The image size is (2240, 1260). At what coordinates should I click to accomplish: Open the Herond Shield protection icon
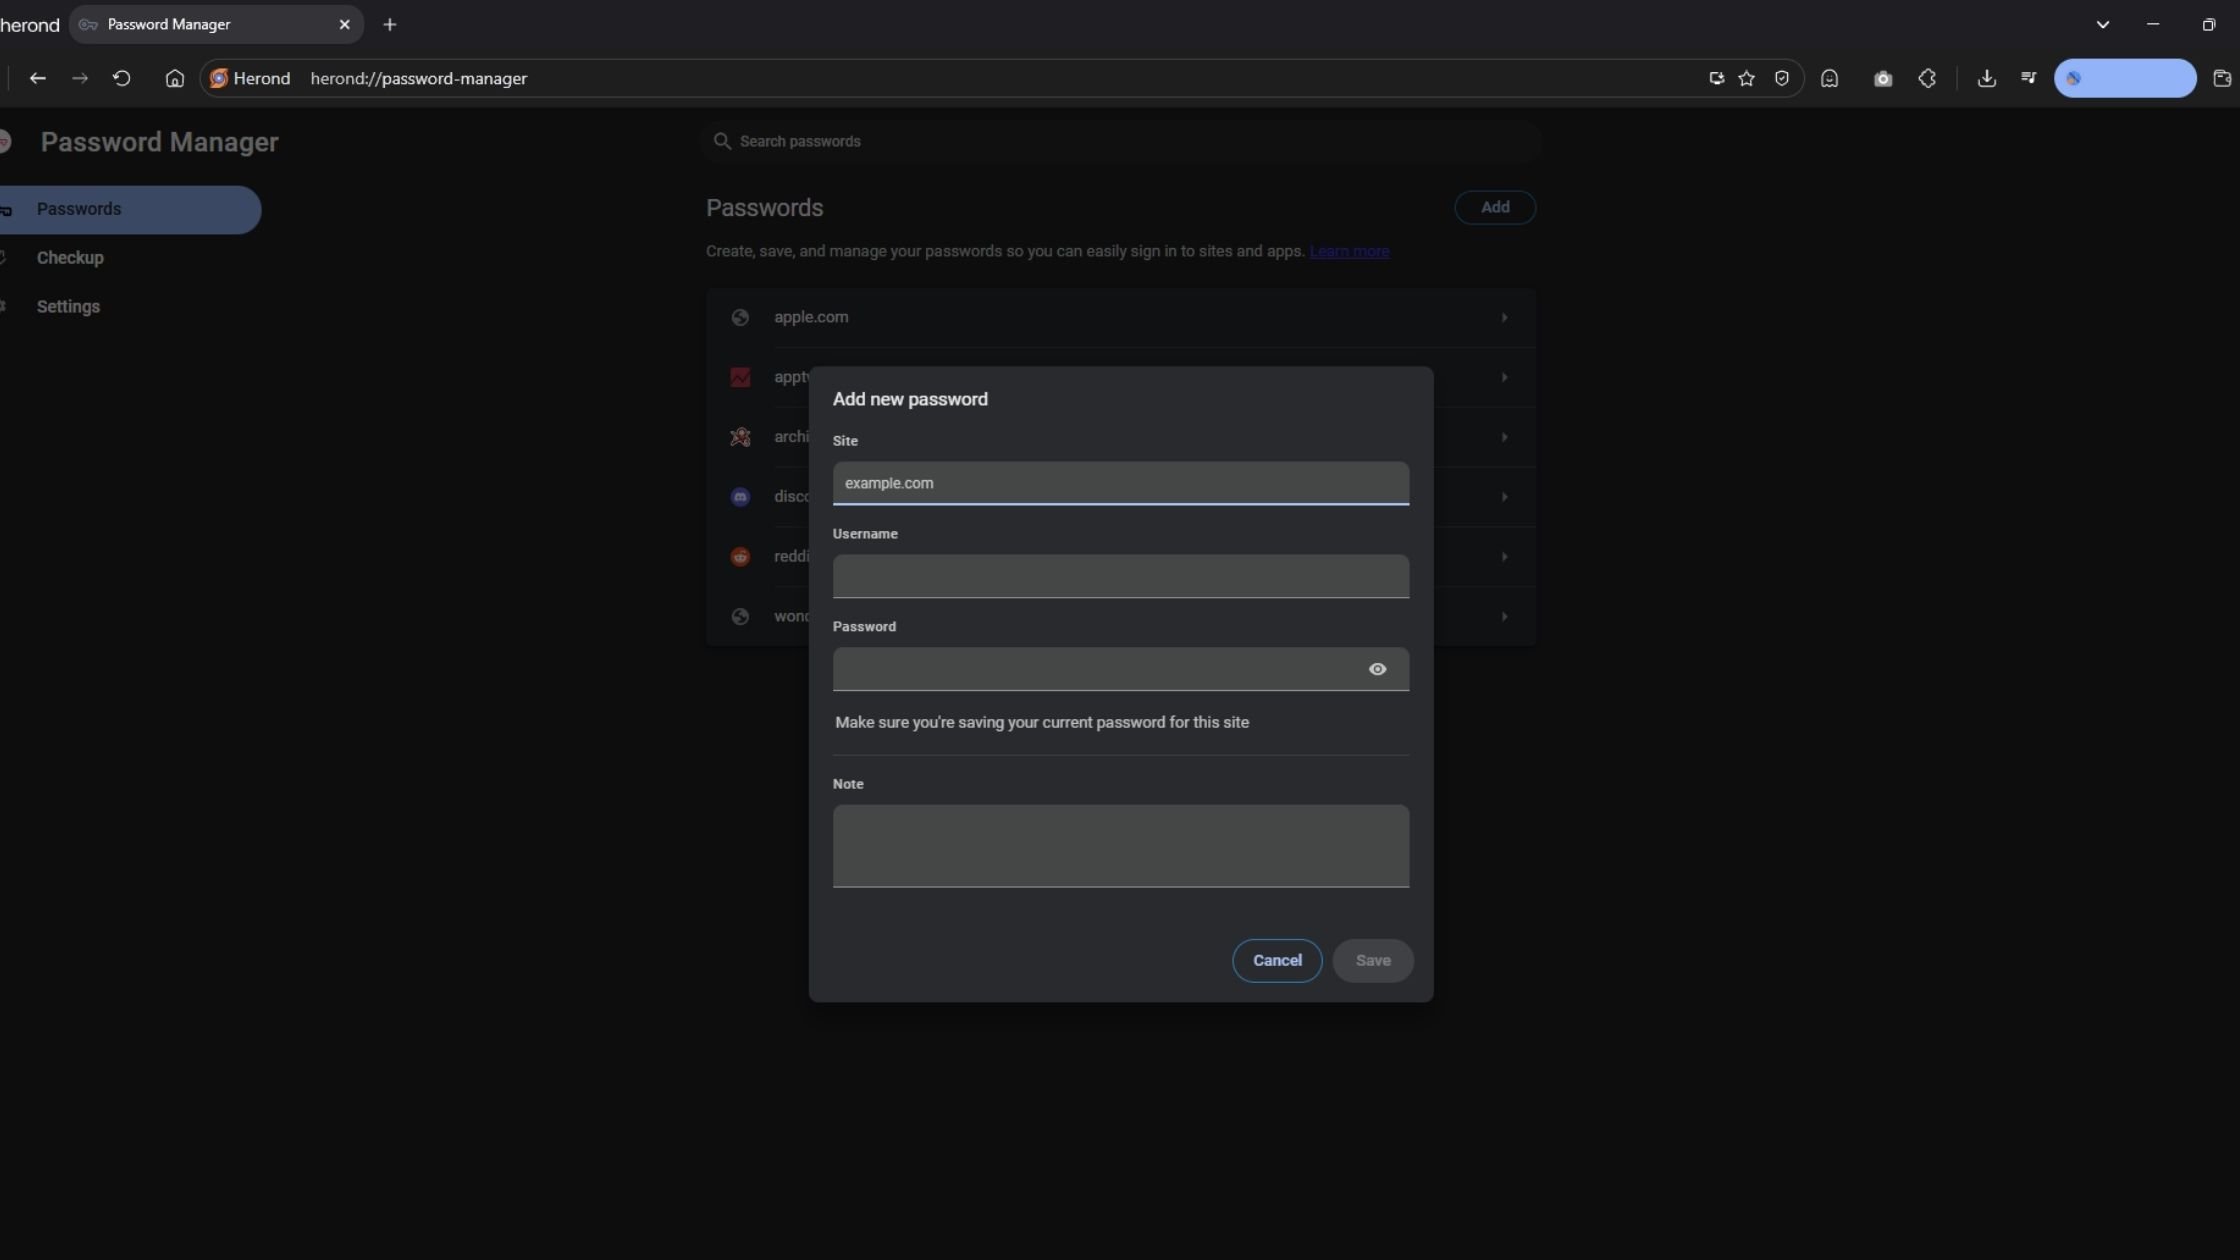point(1782,79)
